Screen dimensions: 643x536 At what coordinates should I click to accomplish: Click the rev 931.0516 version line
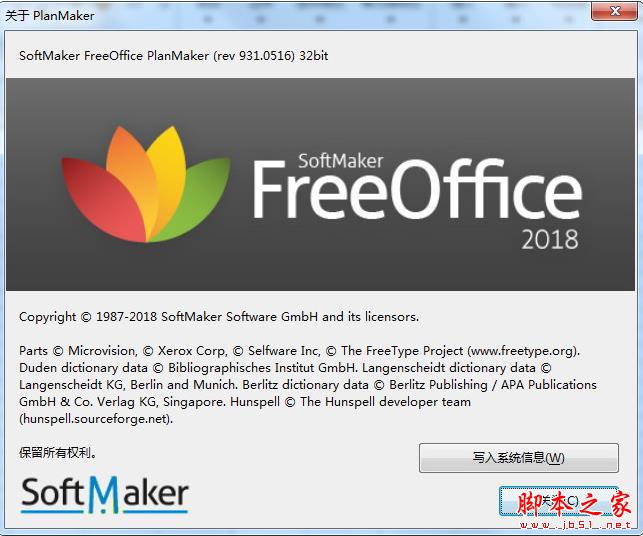(x=173, y=56)
